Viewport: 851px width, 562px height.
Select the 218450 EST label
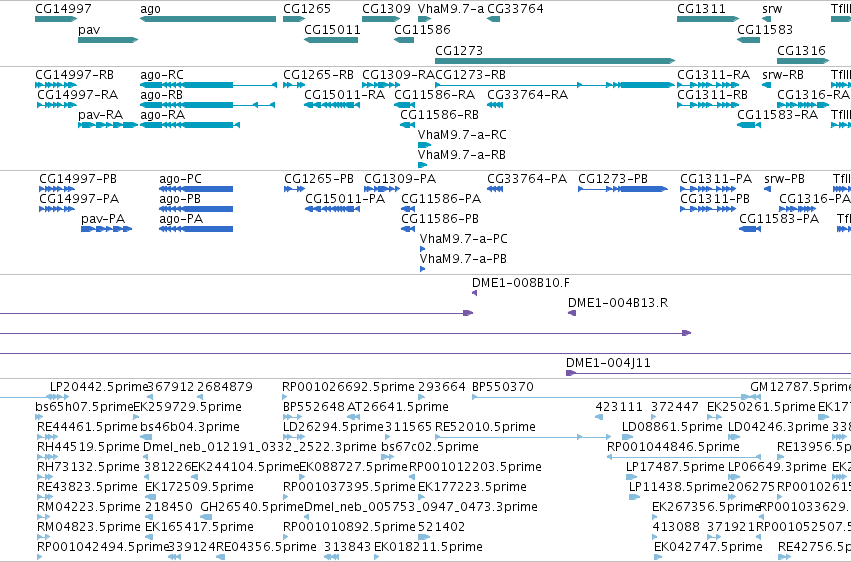pyautogui.click(x=168, y=507)
